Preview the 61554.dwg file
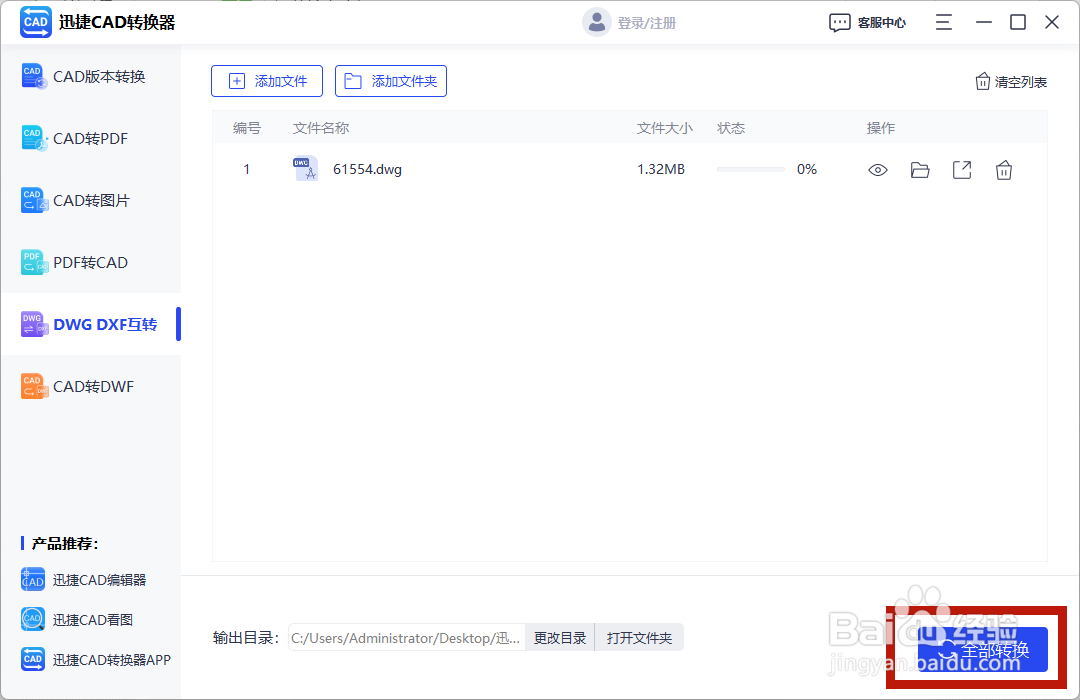 point(877,170)
